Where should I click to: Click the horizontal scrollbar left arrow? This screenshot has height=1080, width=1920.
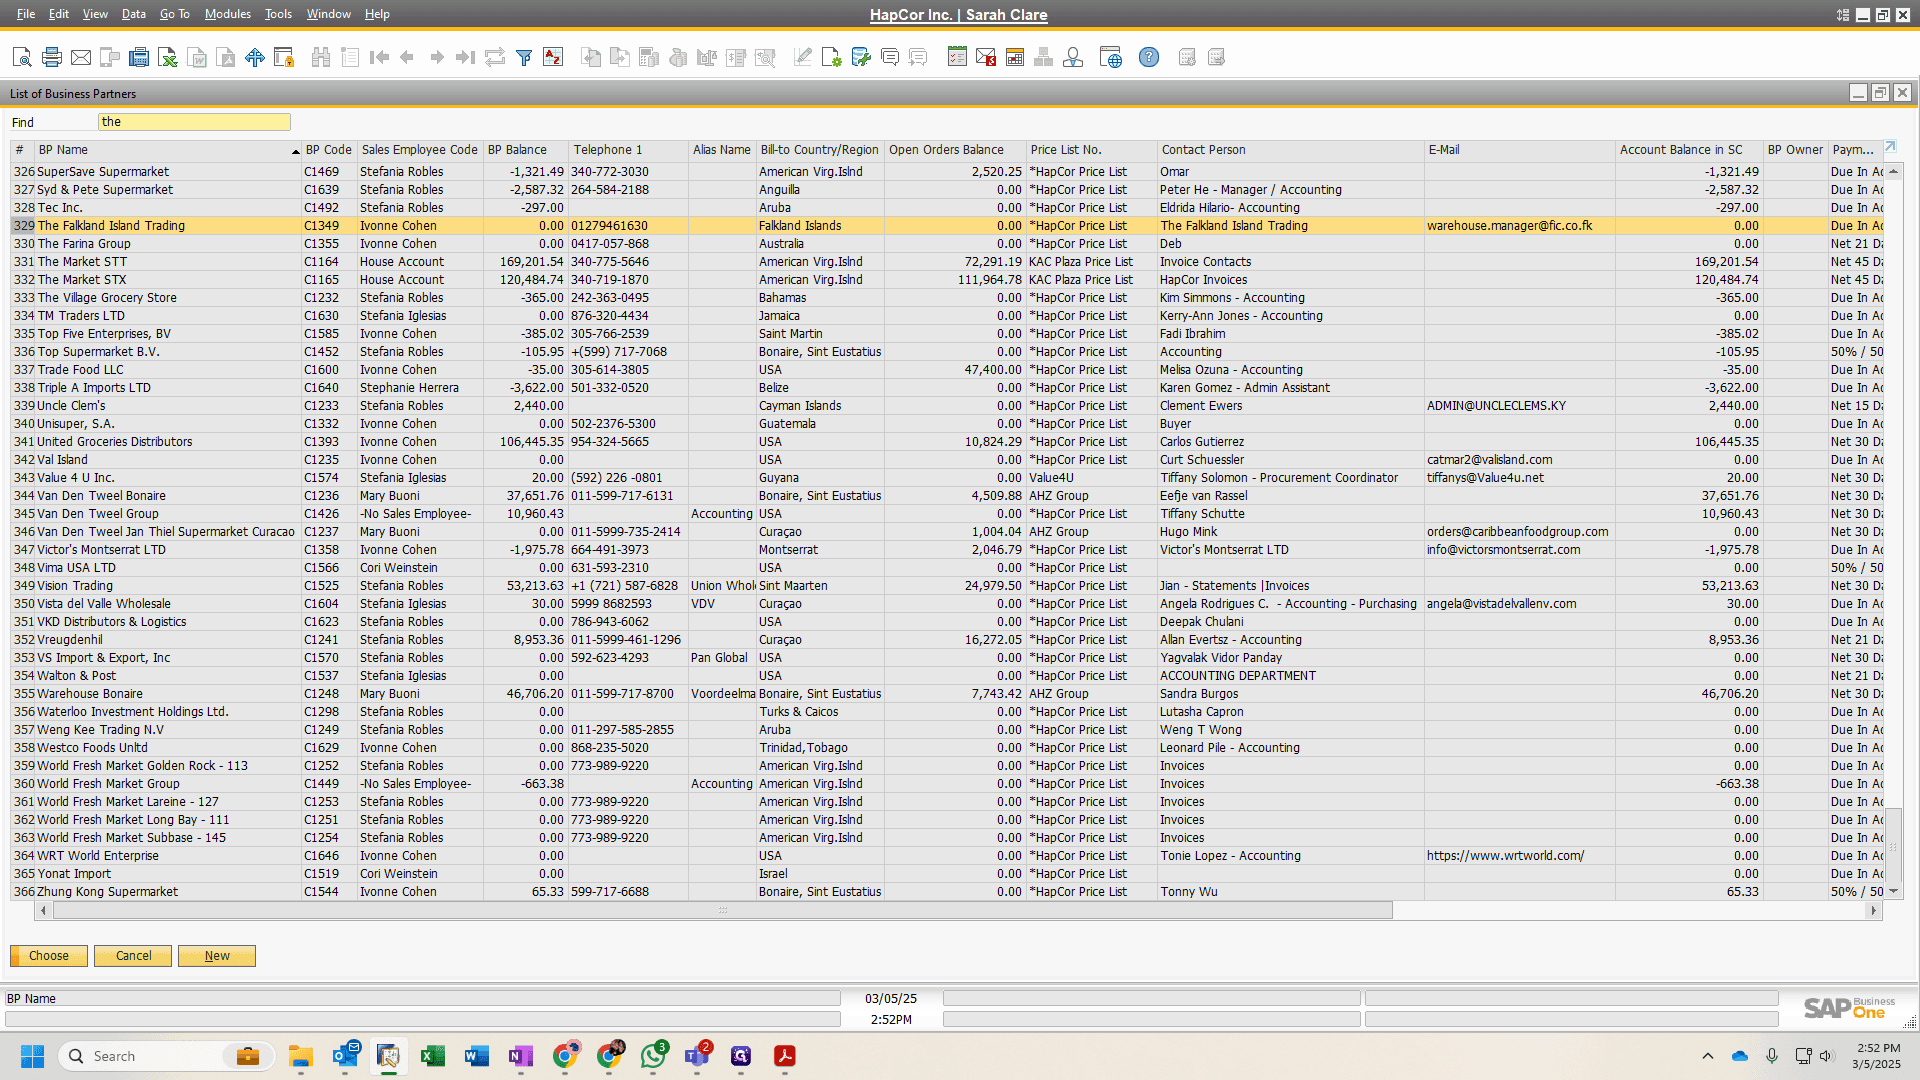tap(43, 911)
